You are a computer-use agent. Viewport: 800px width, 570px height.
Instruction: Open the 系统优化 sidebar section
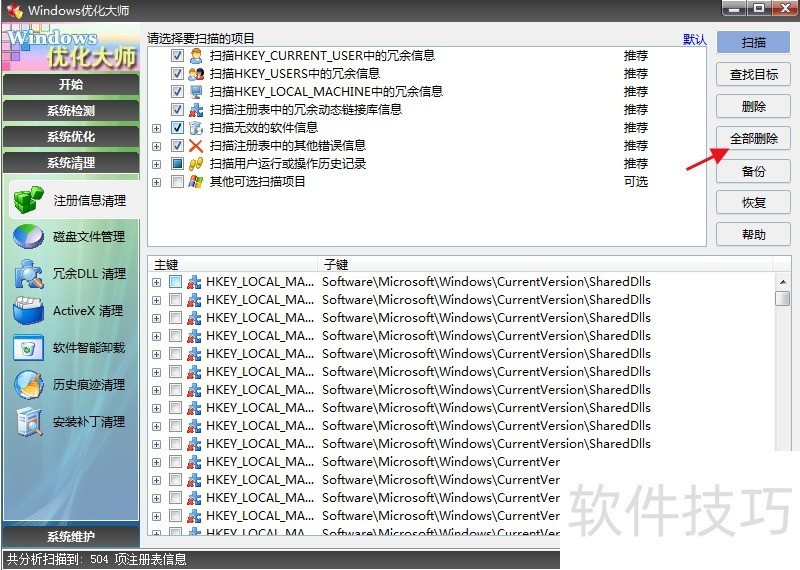[71, 137]
